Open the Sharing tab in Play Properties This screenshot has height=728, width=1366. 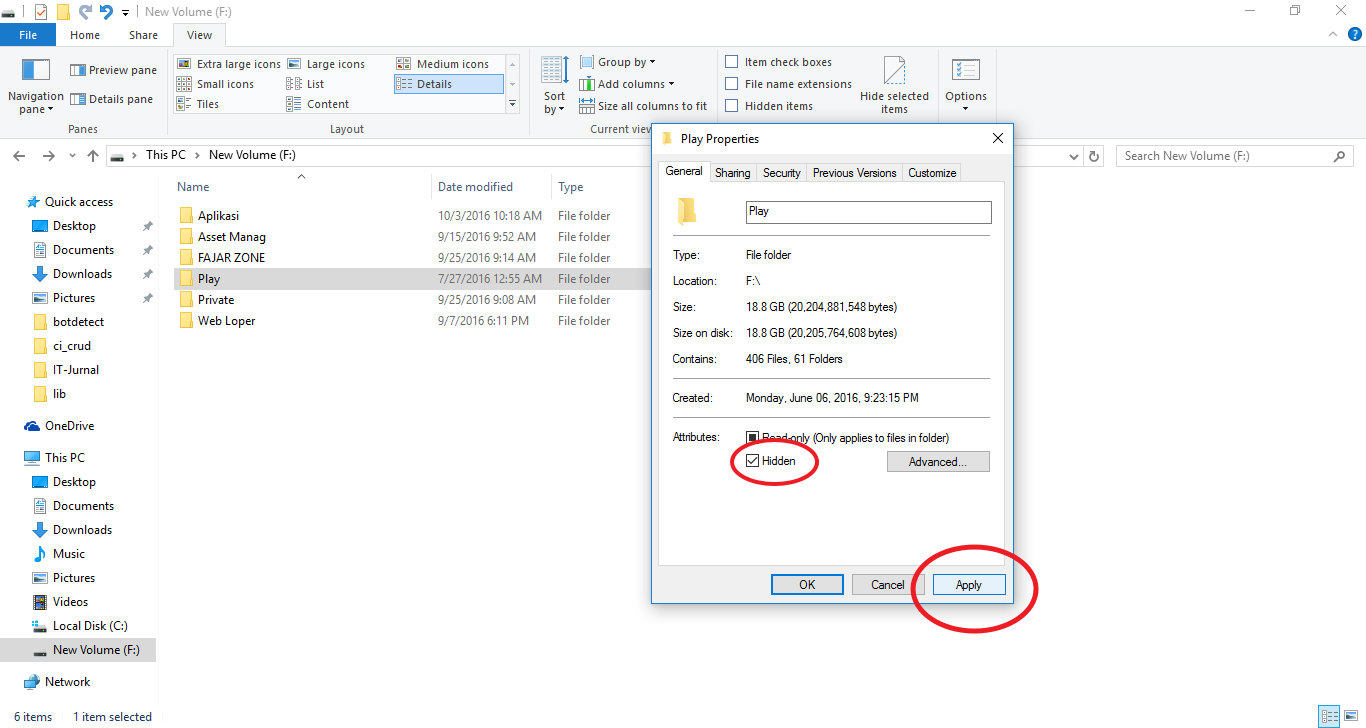[x=732, y=173]
